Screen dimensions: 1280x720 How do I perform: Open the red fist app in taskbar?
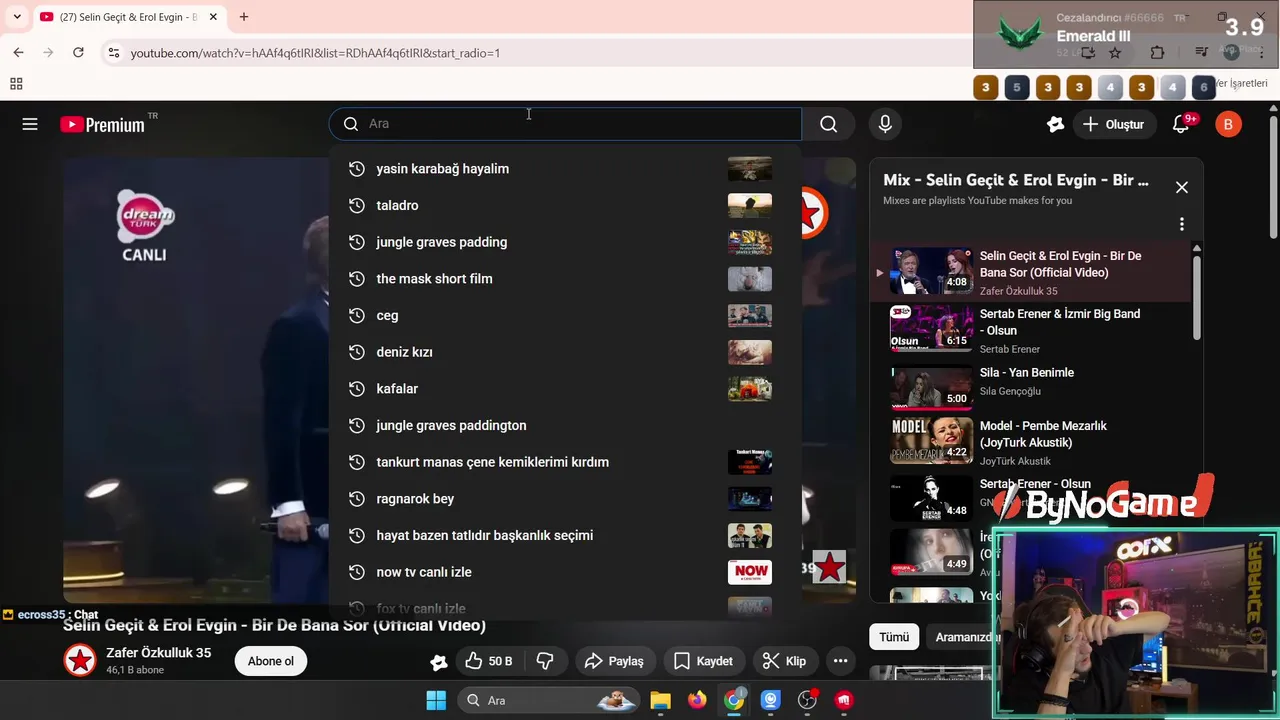pos(844,700)
